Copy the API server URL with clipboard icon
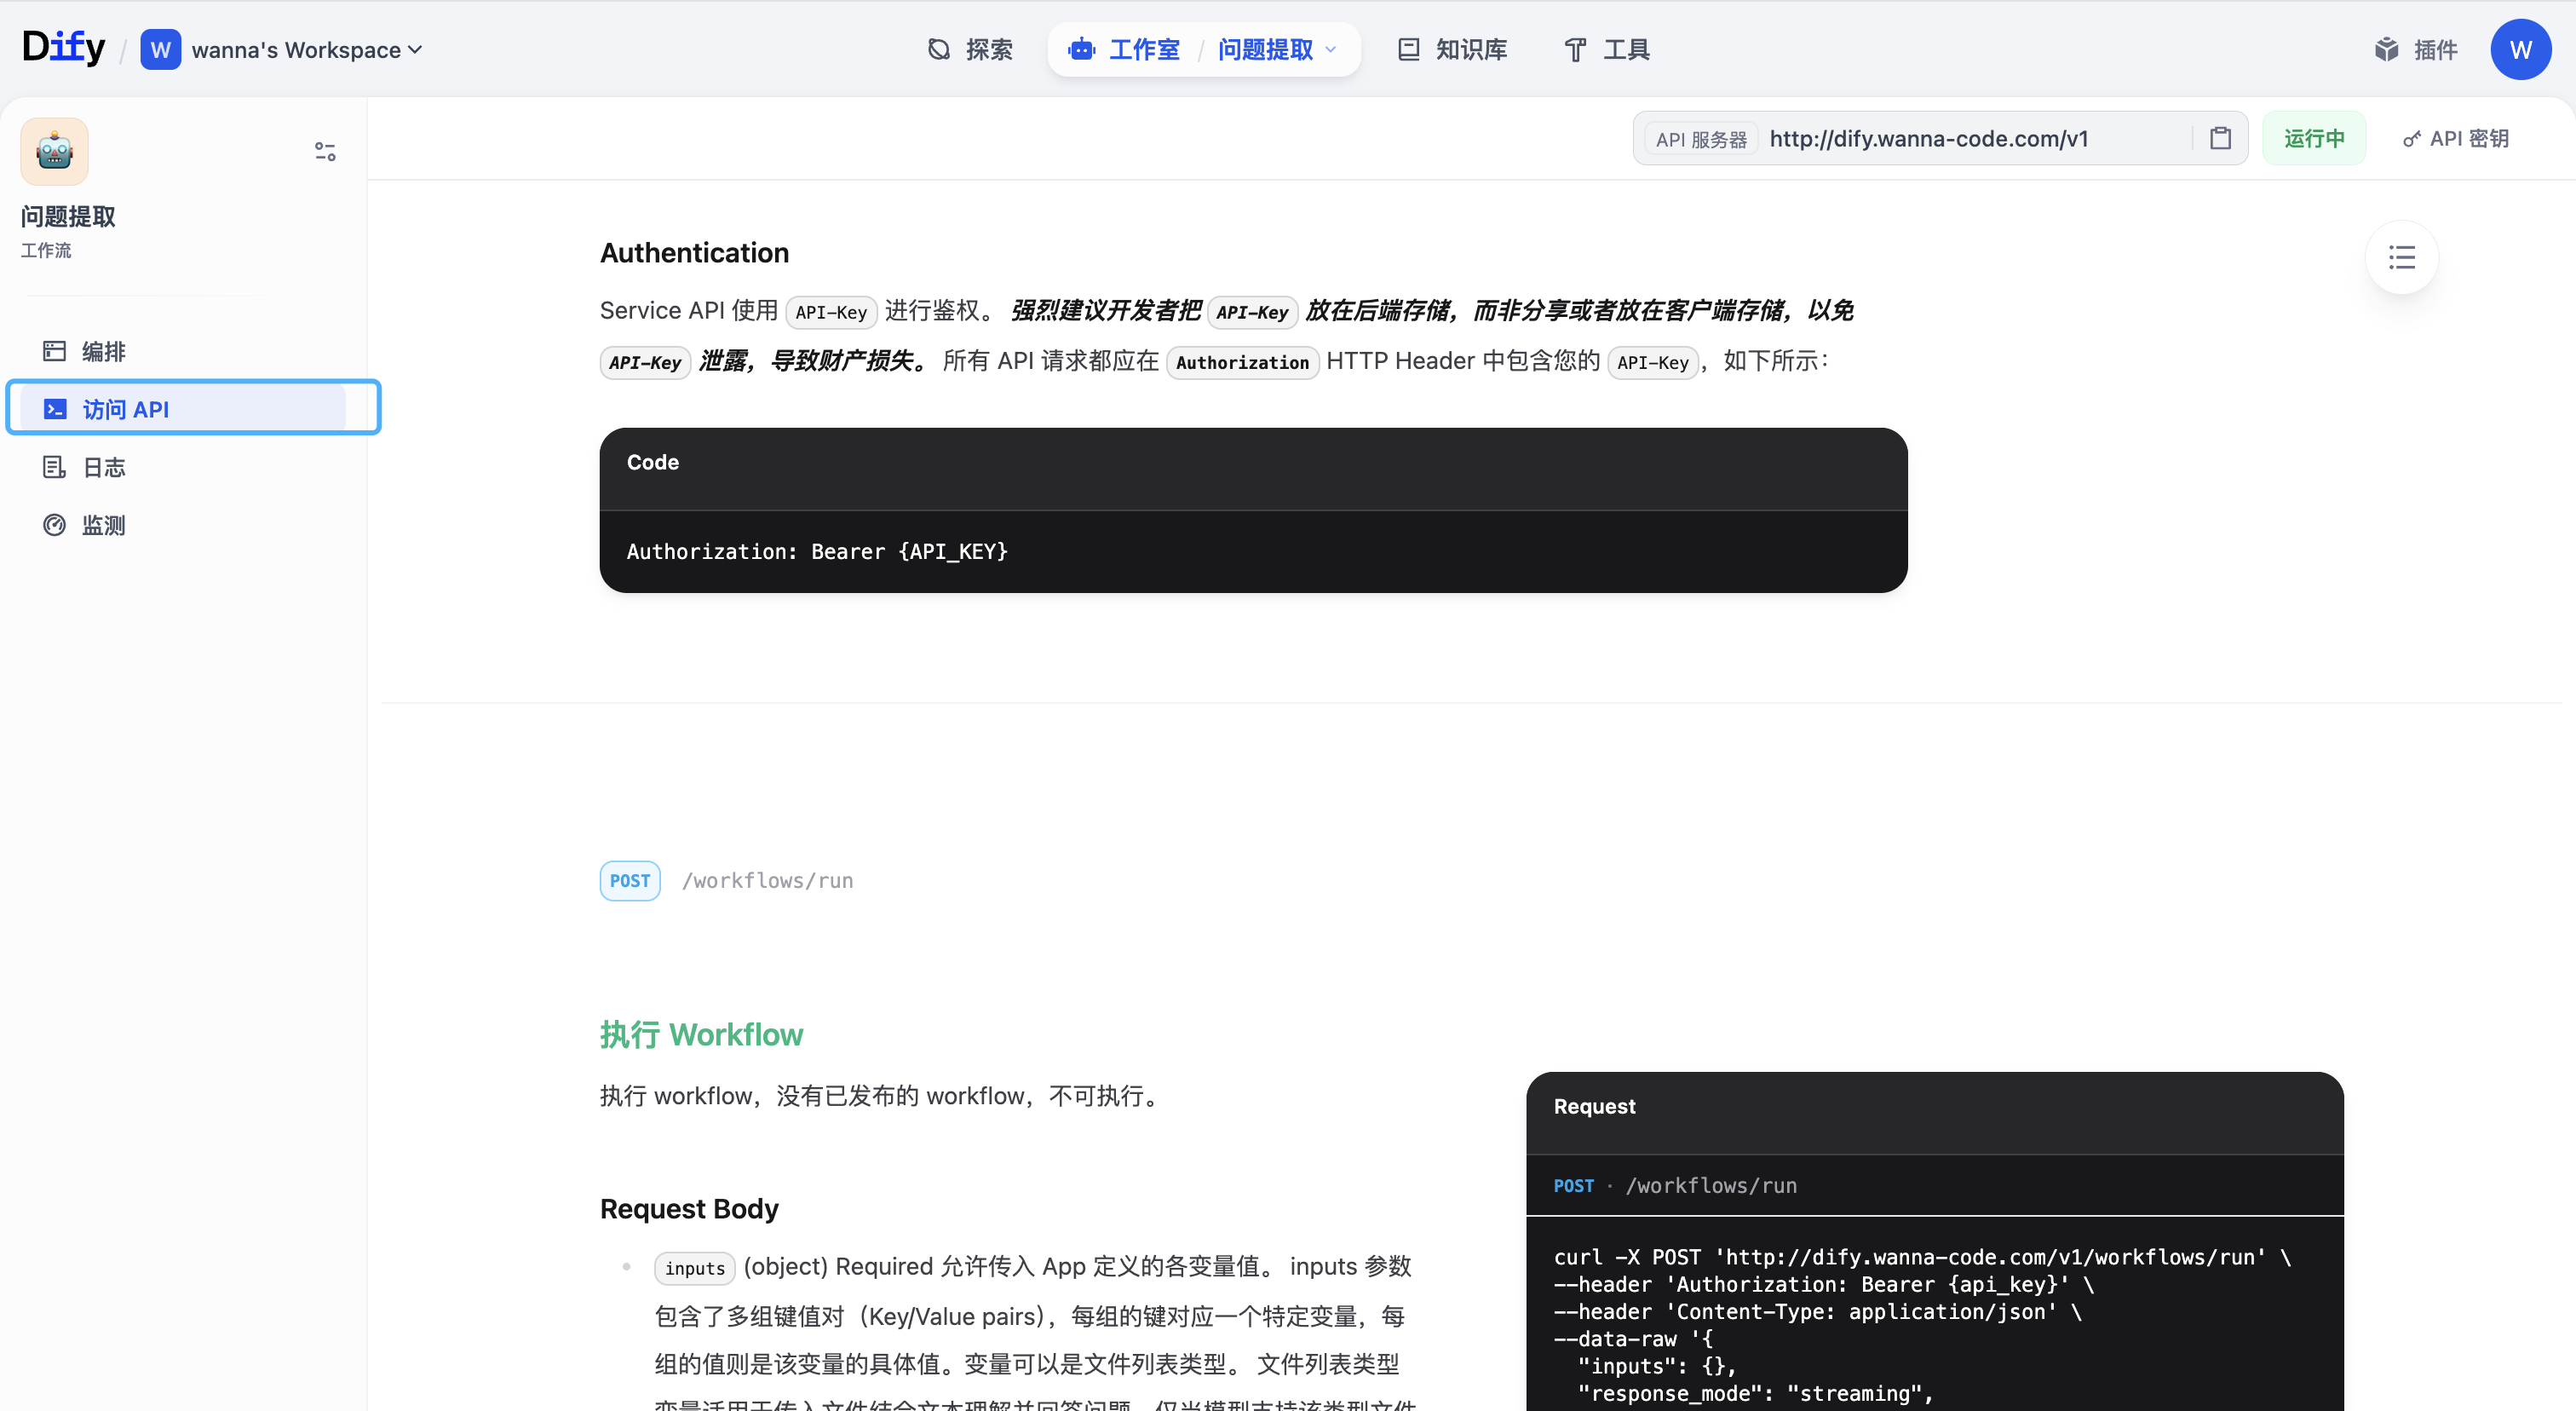2576x1411 pixels. (2220, 138)
